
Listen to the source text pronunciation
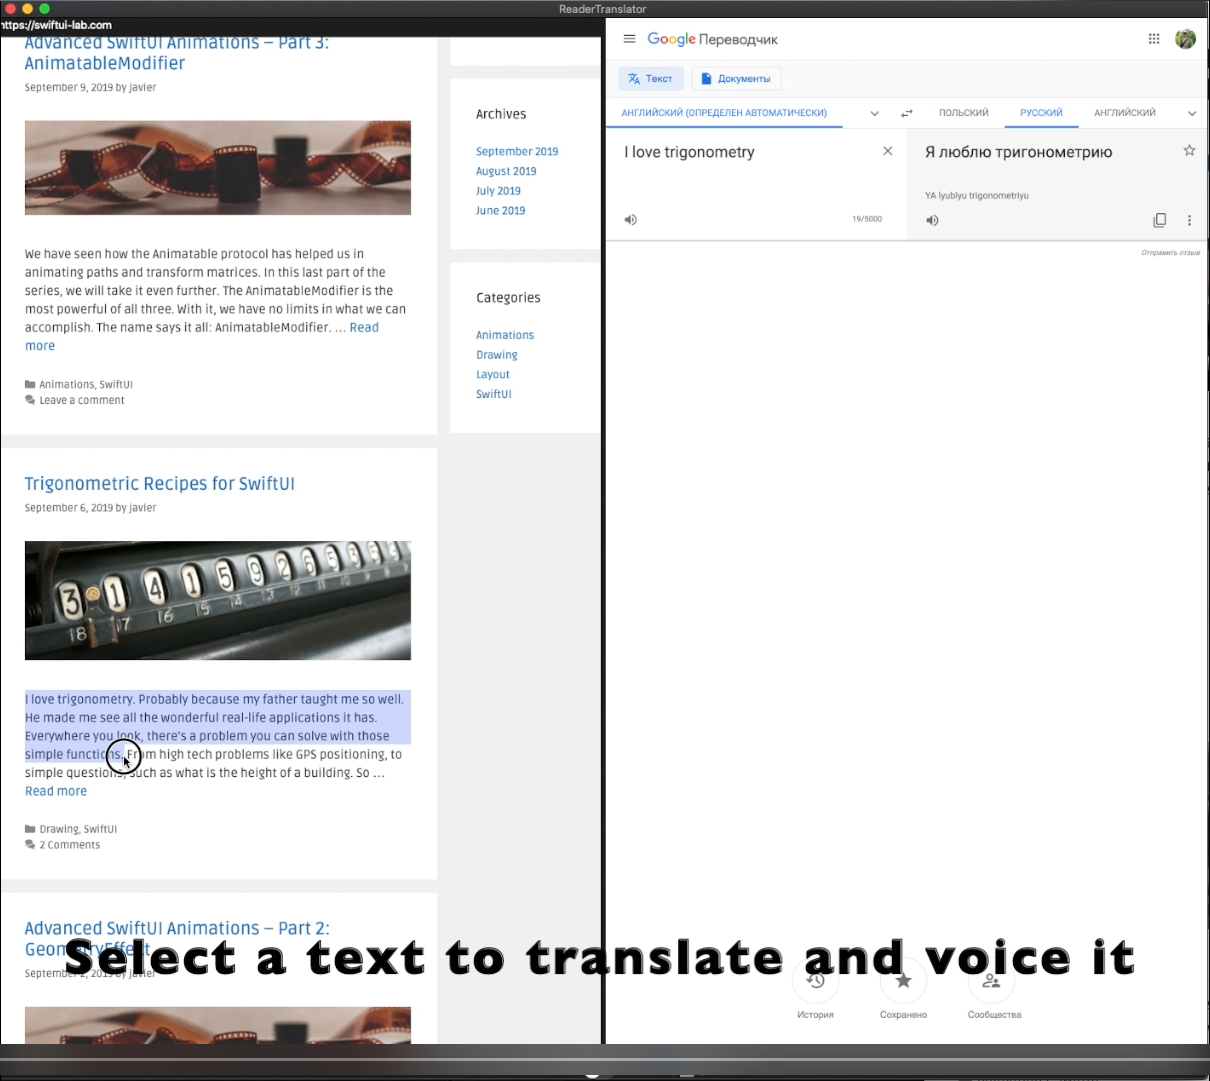tap(631, 220)
